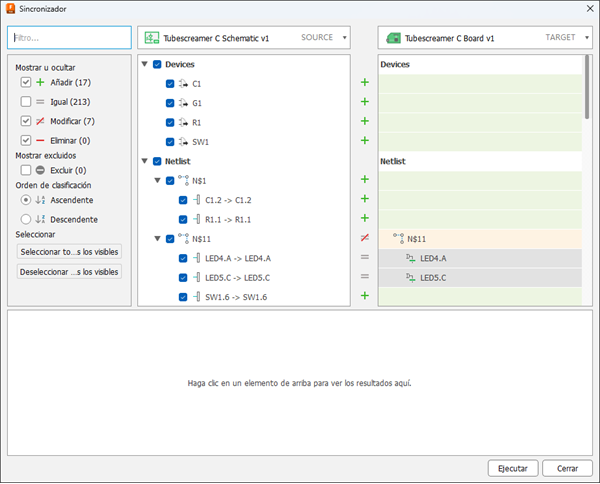This screenshot has height=484, width=600.
Task: Collapse the Netlist tree group
Action: pos(145,161)
